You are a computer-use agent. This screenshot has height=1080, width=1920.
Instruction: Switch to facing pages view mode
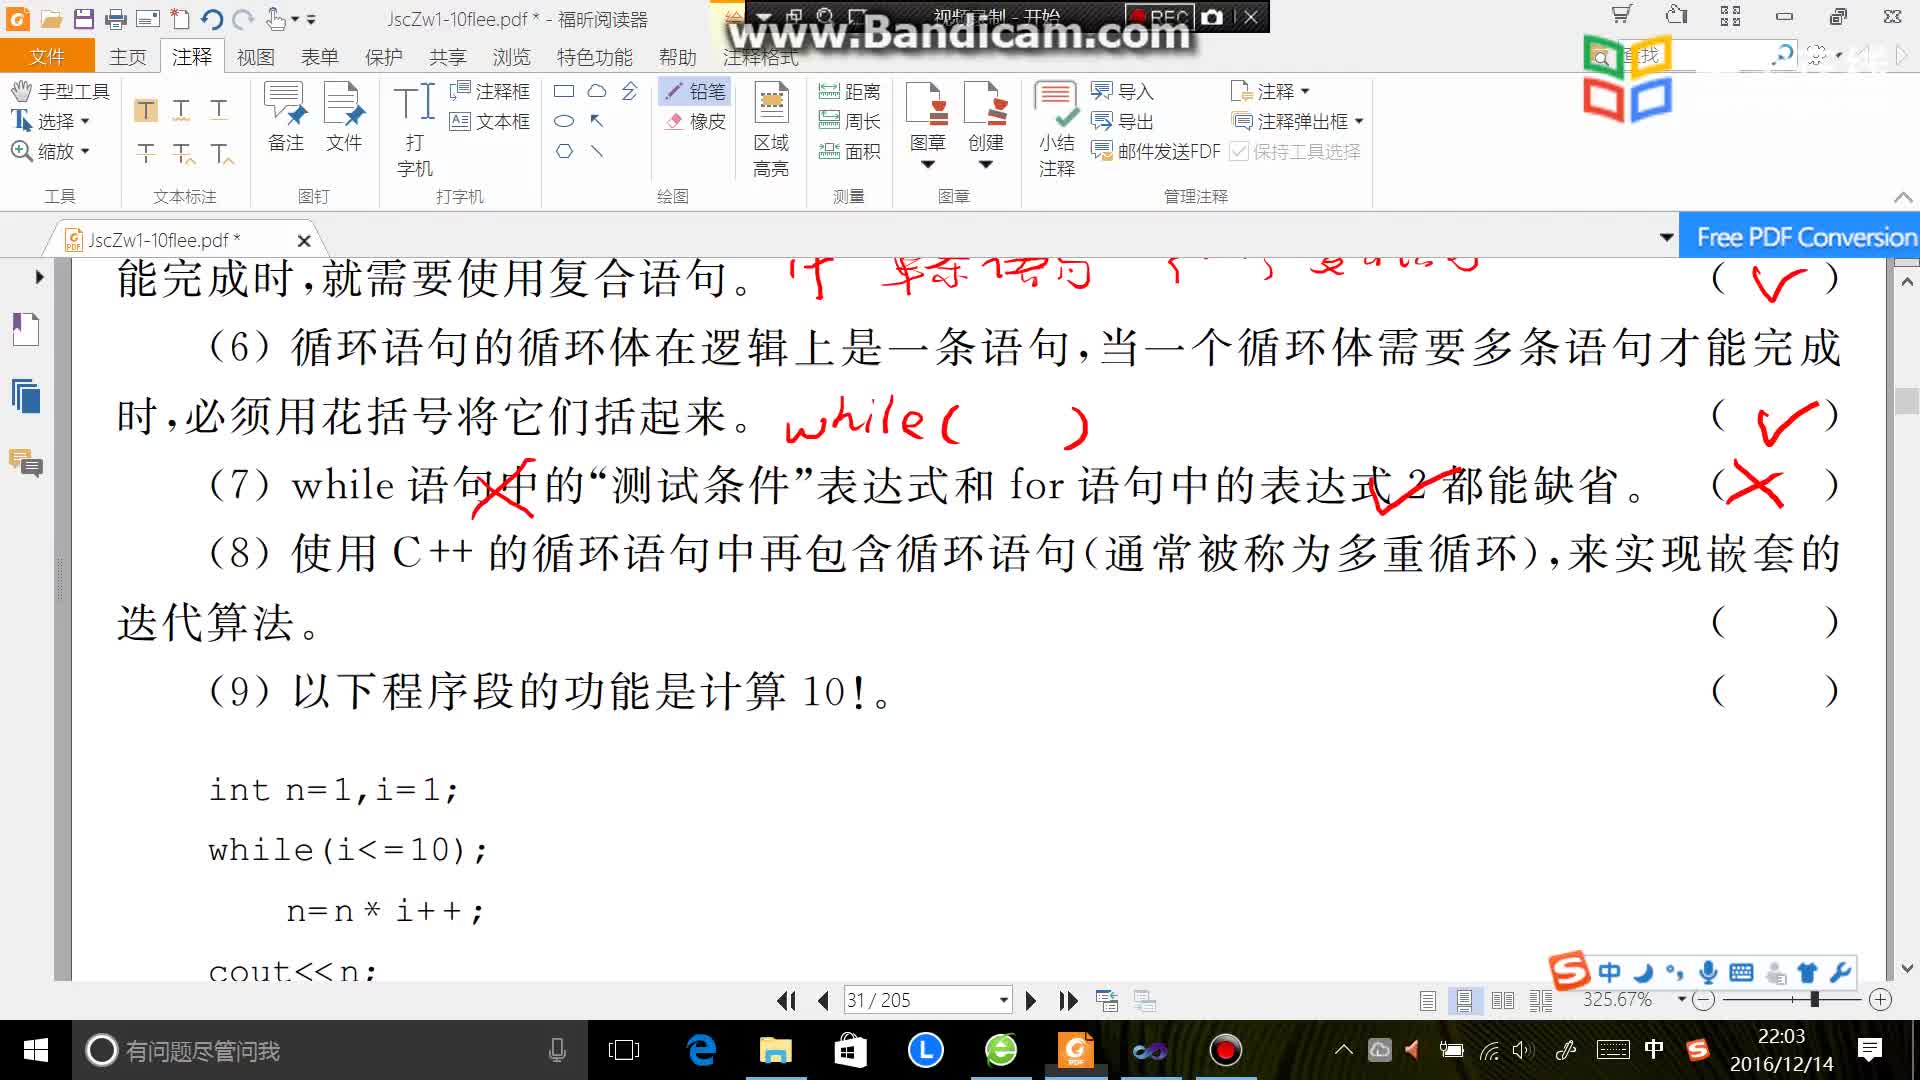click(x=1502, y=1001)
